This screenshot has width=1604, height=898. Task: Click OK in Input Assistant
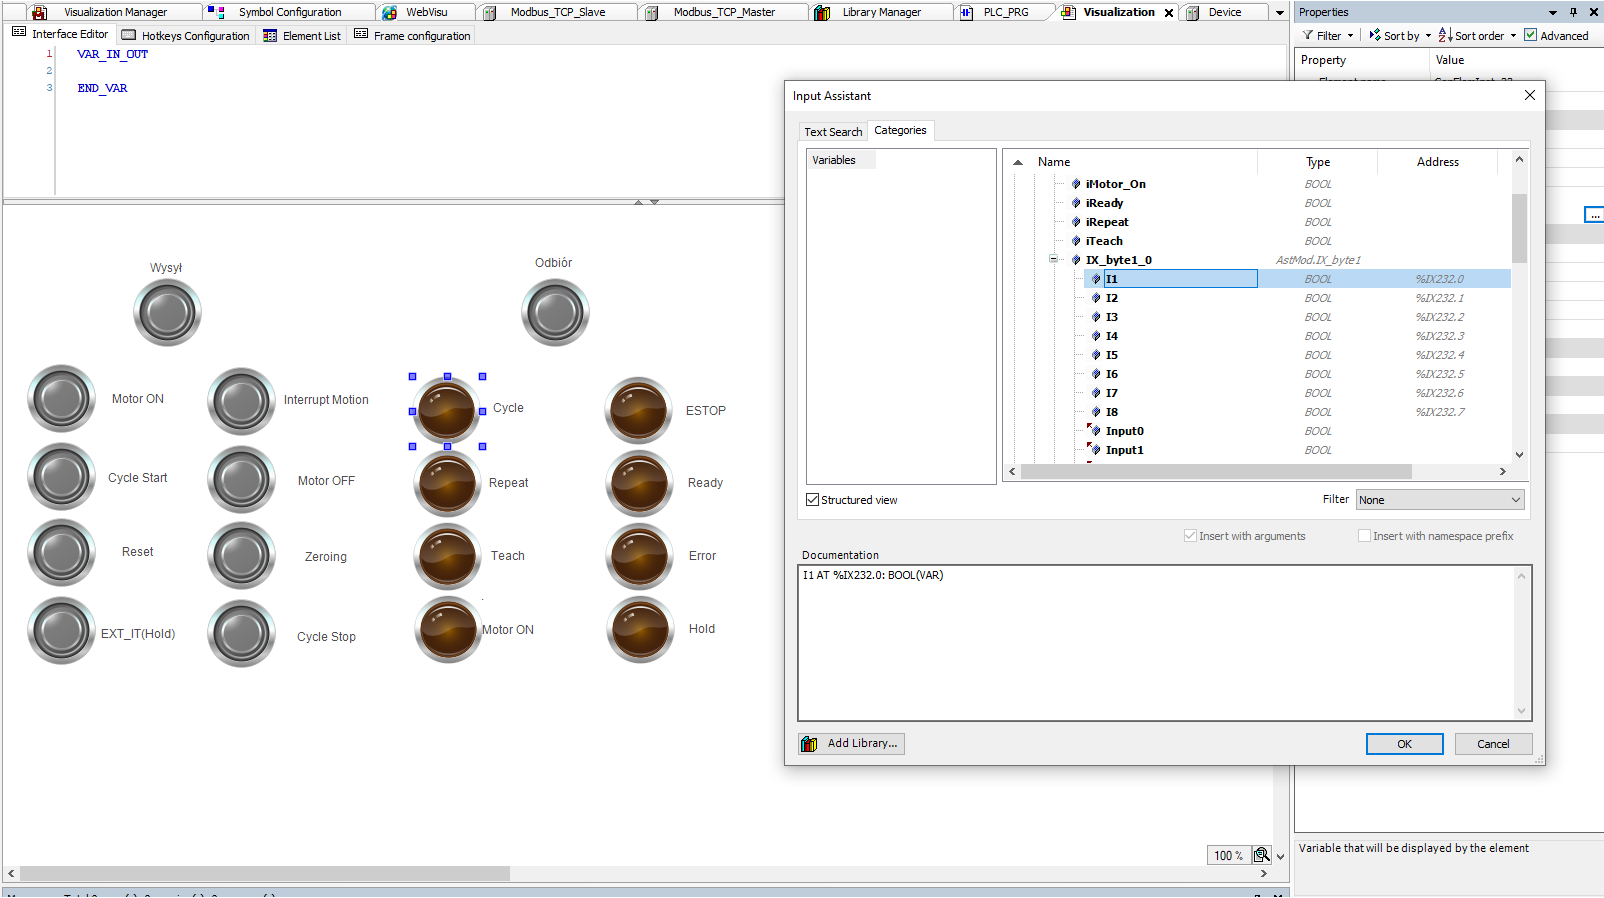tap(1405, 744)
